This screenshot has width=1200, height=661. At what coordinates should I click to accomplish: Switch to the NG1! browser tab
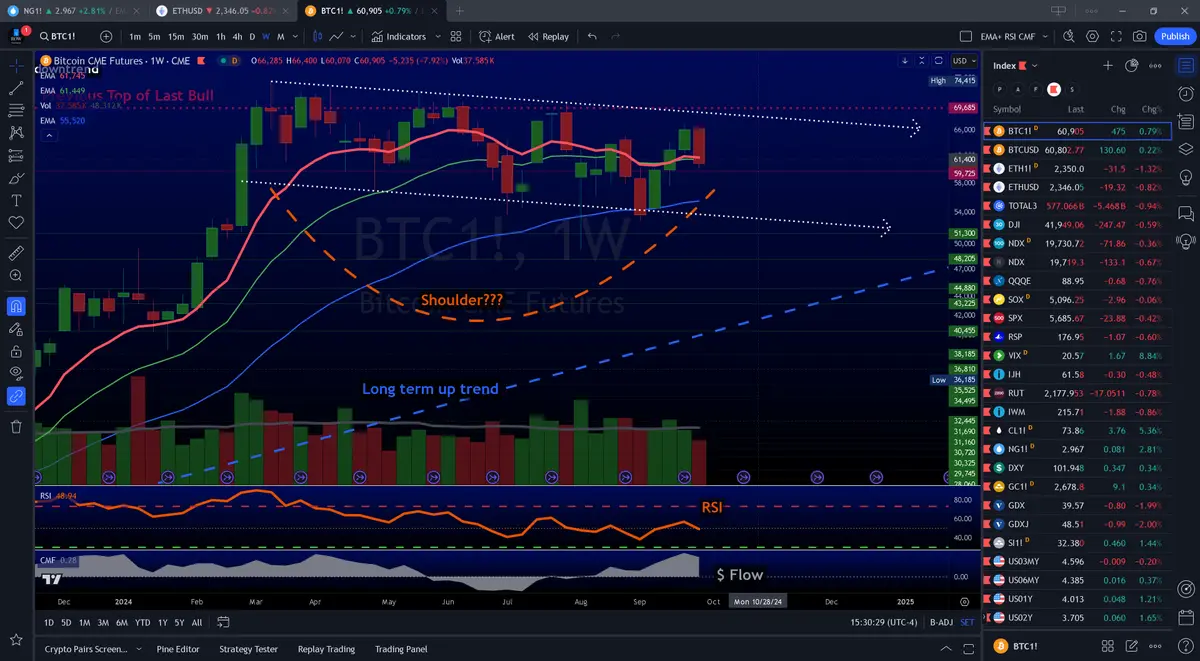[74, 11]
